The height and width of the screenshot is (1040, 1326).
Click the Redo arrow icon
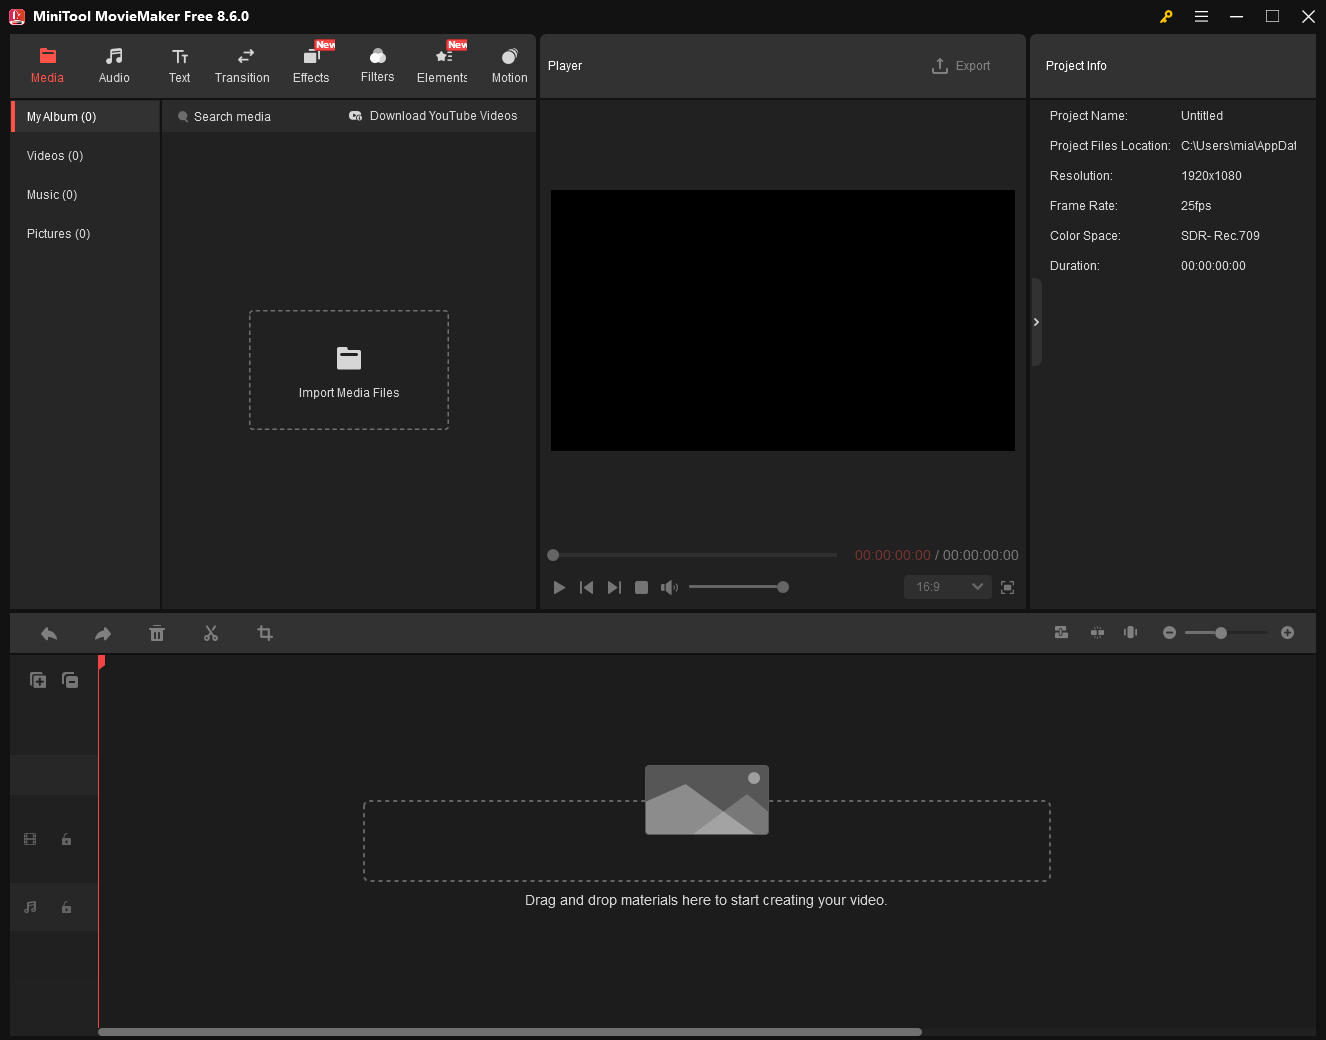click(x=103, y=634)
